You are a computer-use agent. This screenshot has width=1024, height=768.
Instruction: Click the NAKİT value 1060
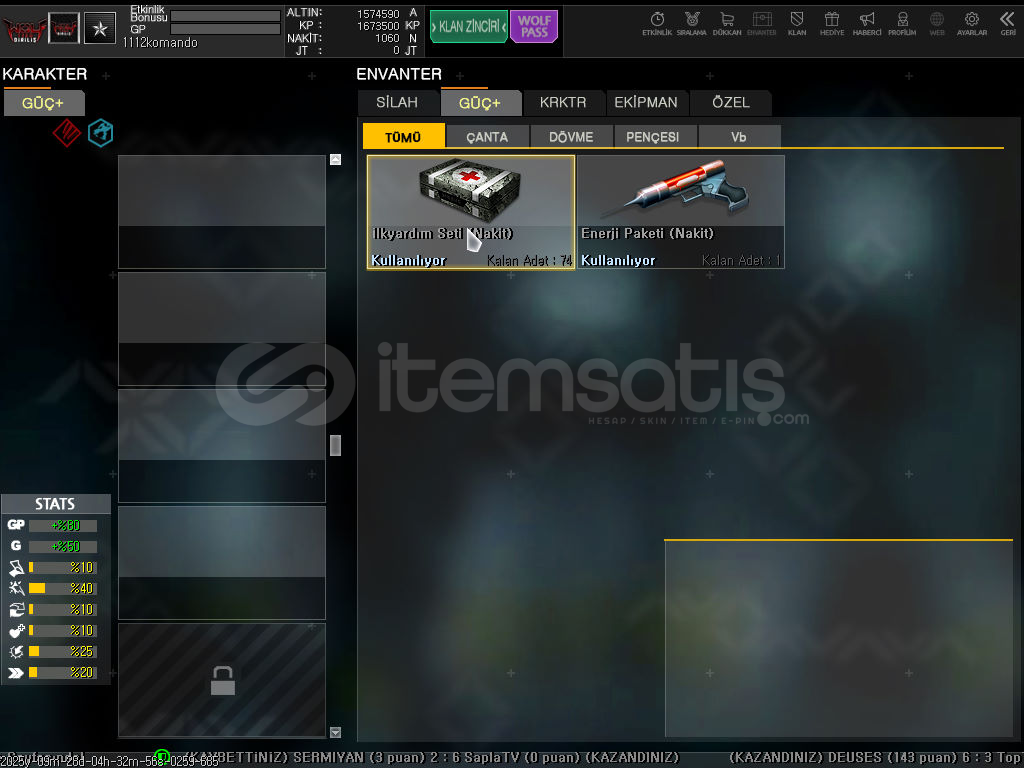pos(387,39)
